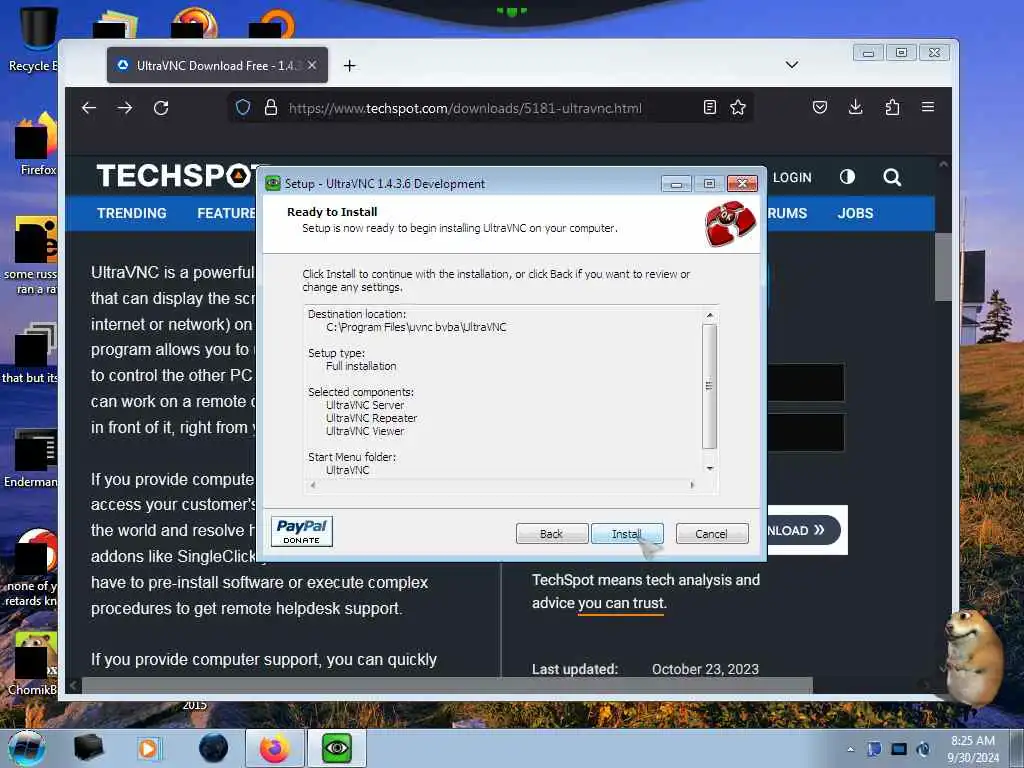Open the dark globe taskbar icon
Viewport: 1024px width, 768px height.
214,748
